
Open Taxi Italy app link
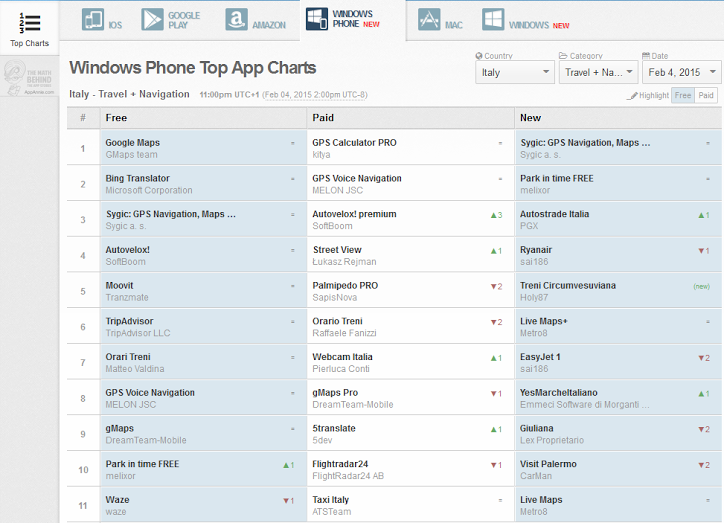pyautogui.click(x=331, y=499)
